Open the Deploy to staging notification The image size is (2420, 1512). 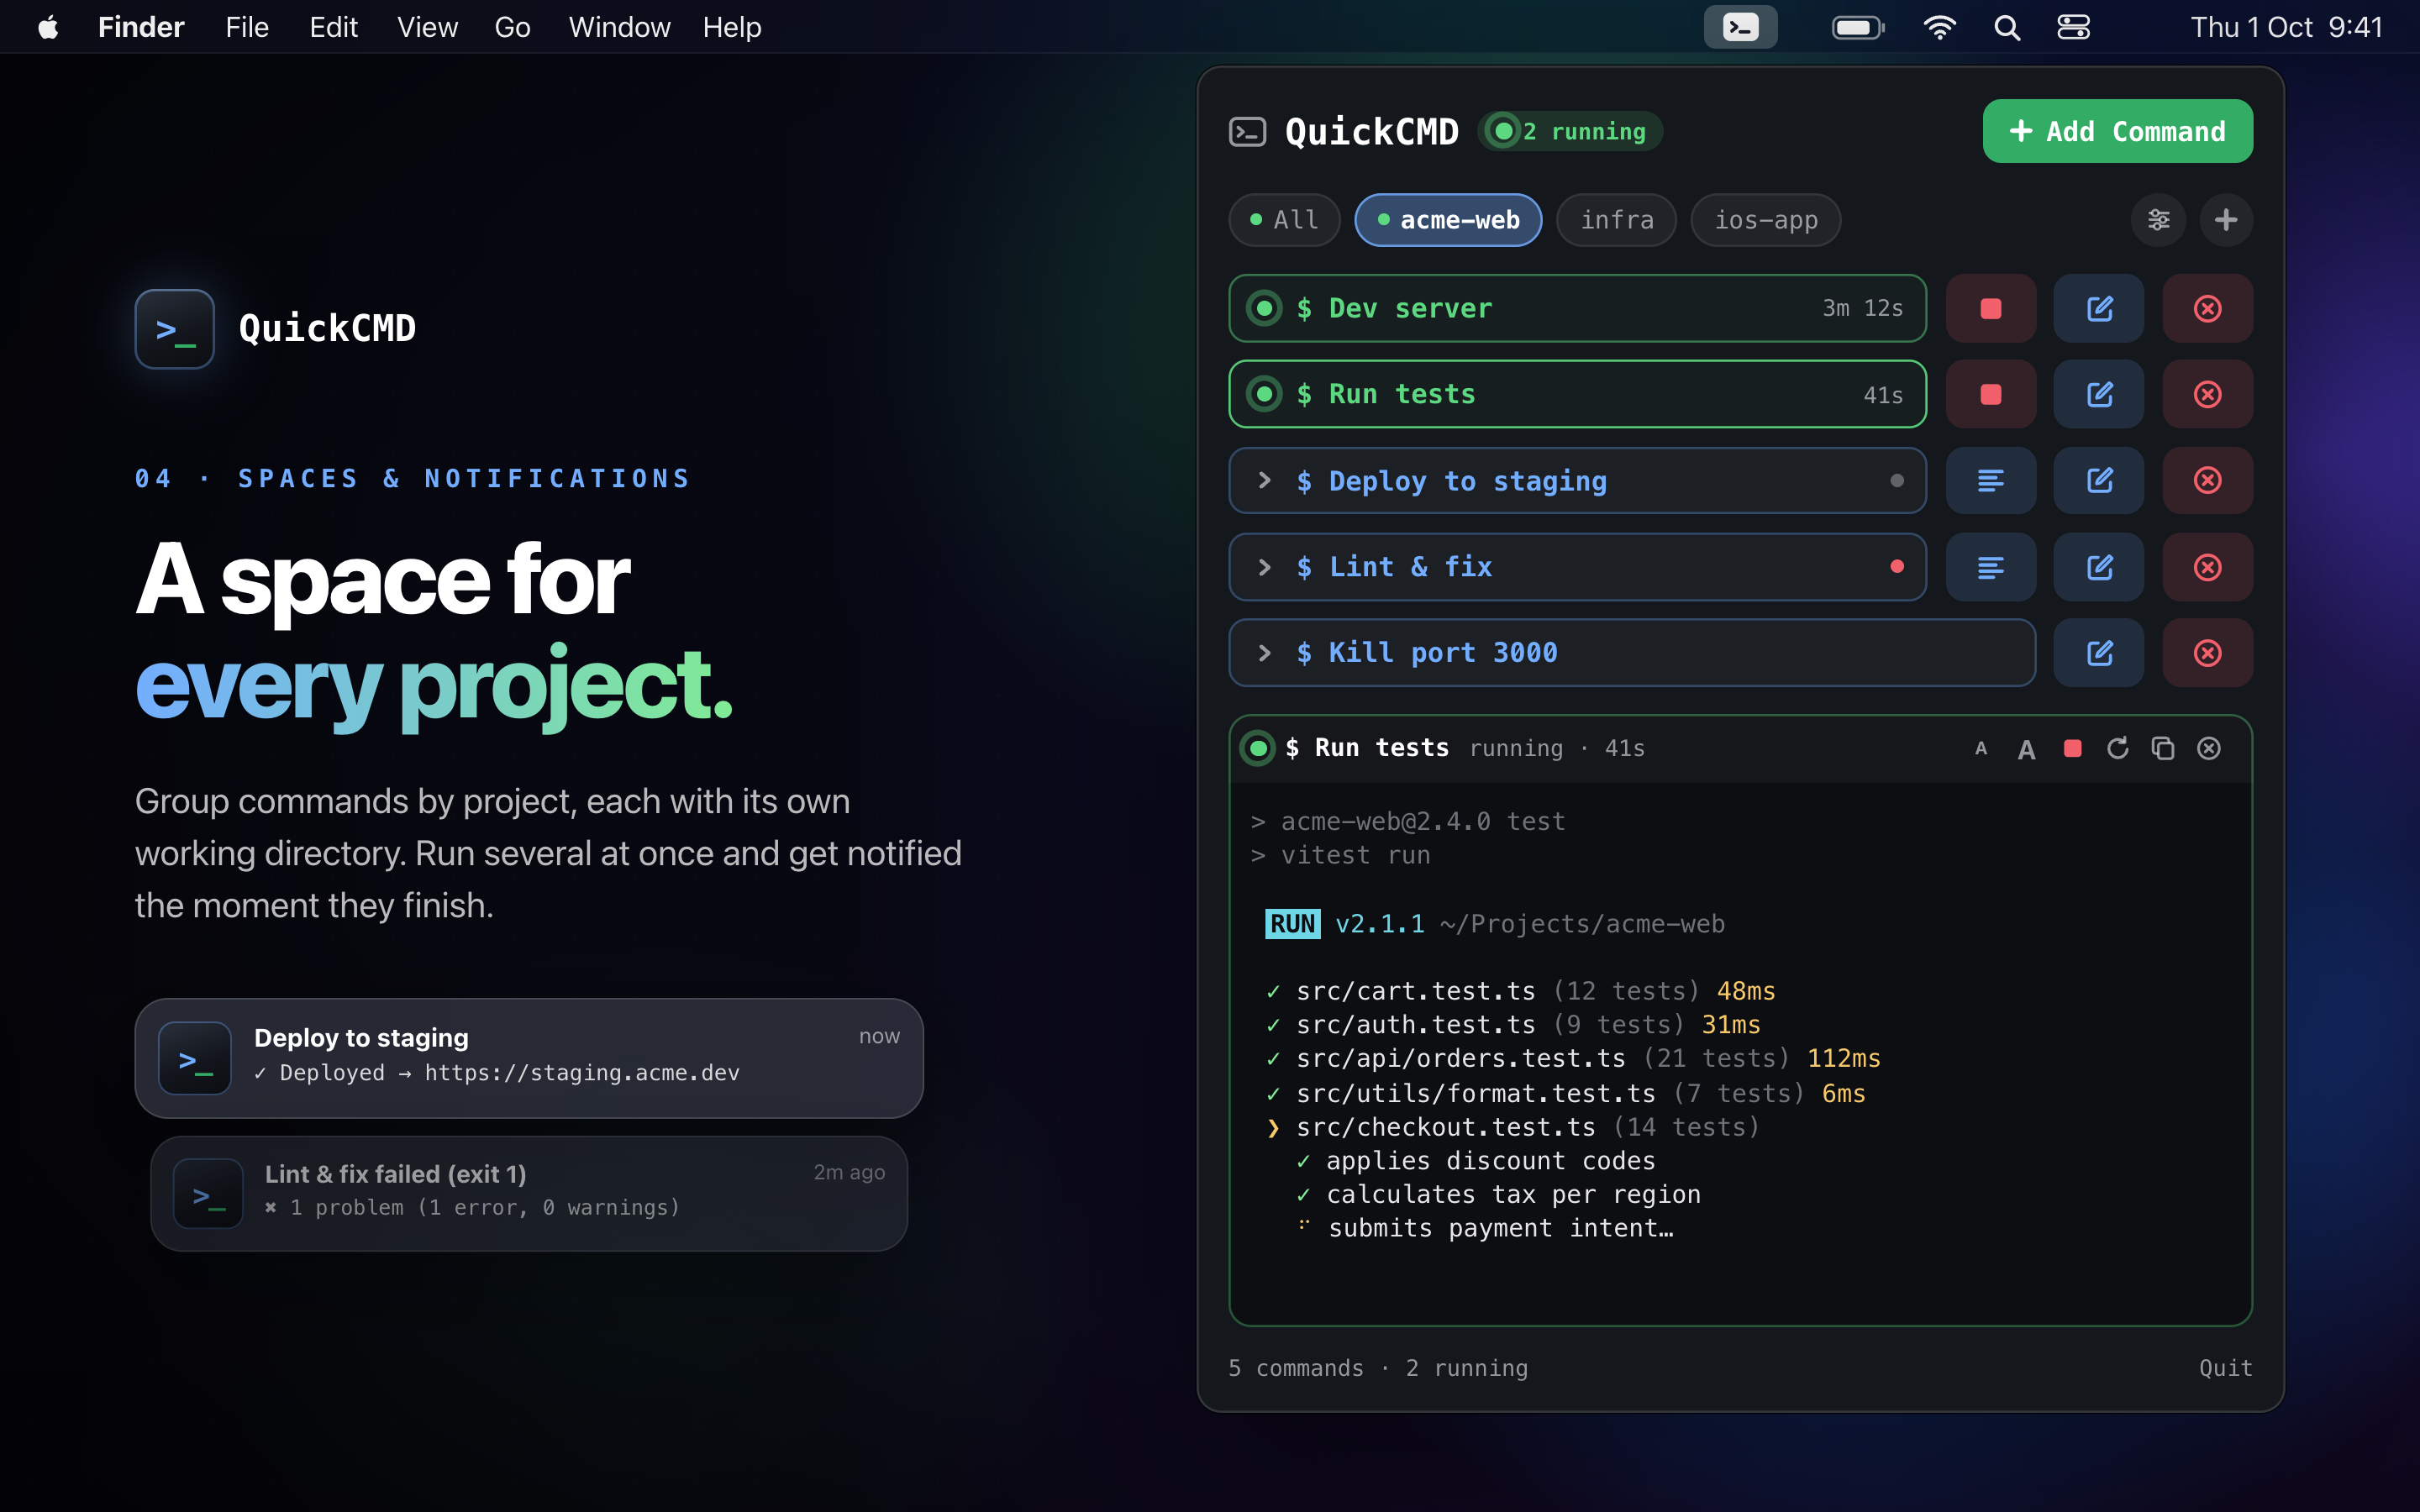click(529, 1058)
